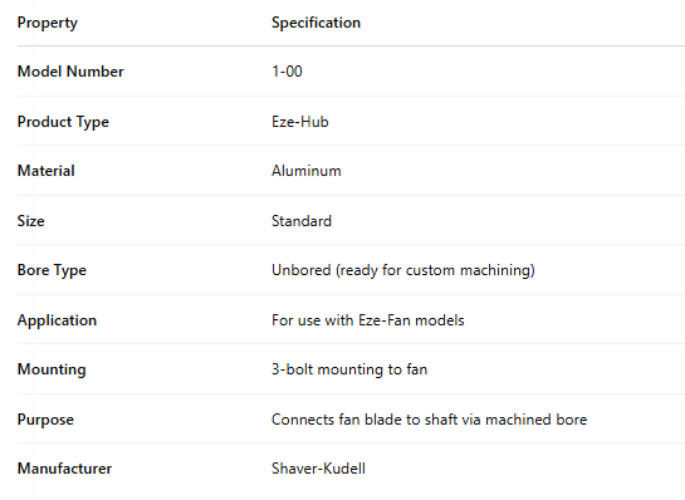Select the Application row label
This screenshot has height=500, width=685.
coord(57,320)
